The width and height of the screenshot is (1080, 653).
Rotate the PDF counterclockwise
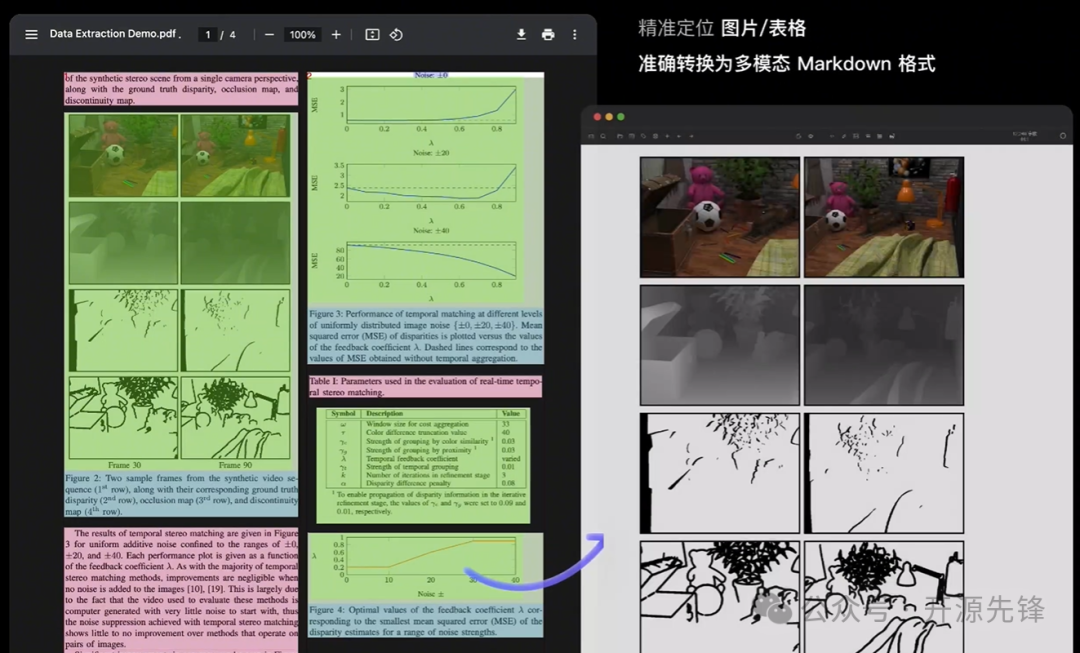pos(396,35)
